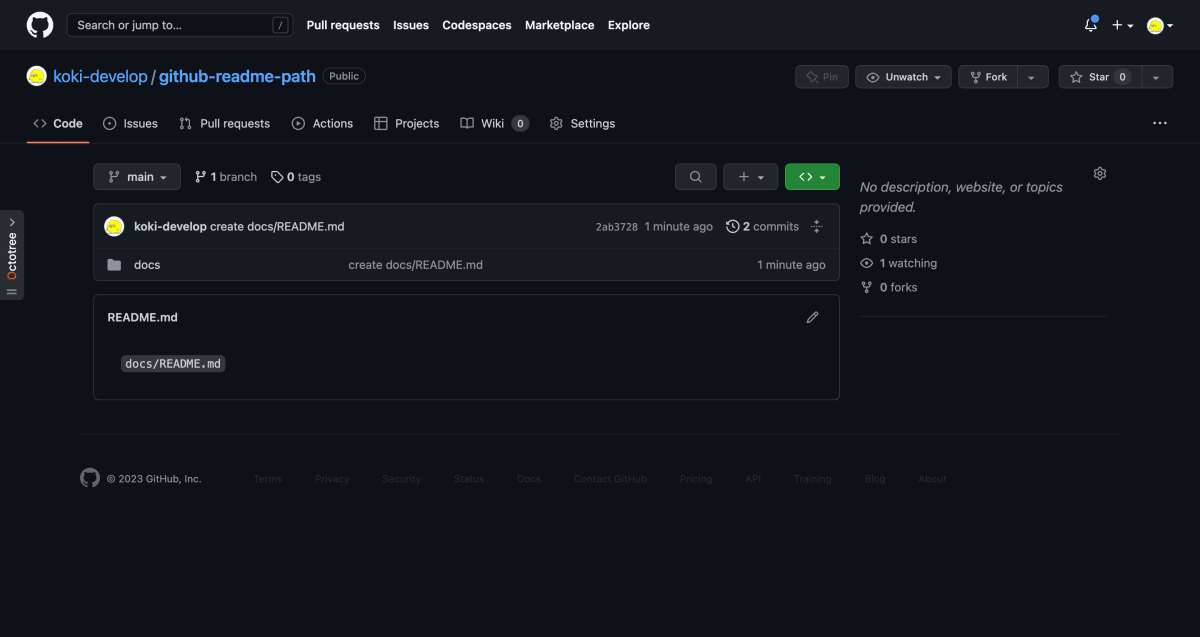Open the main branch selector
1200x637 pixels.
click(137, 177)
